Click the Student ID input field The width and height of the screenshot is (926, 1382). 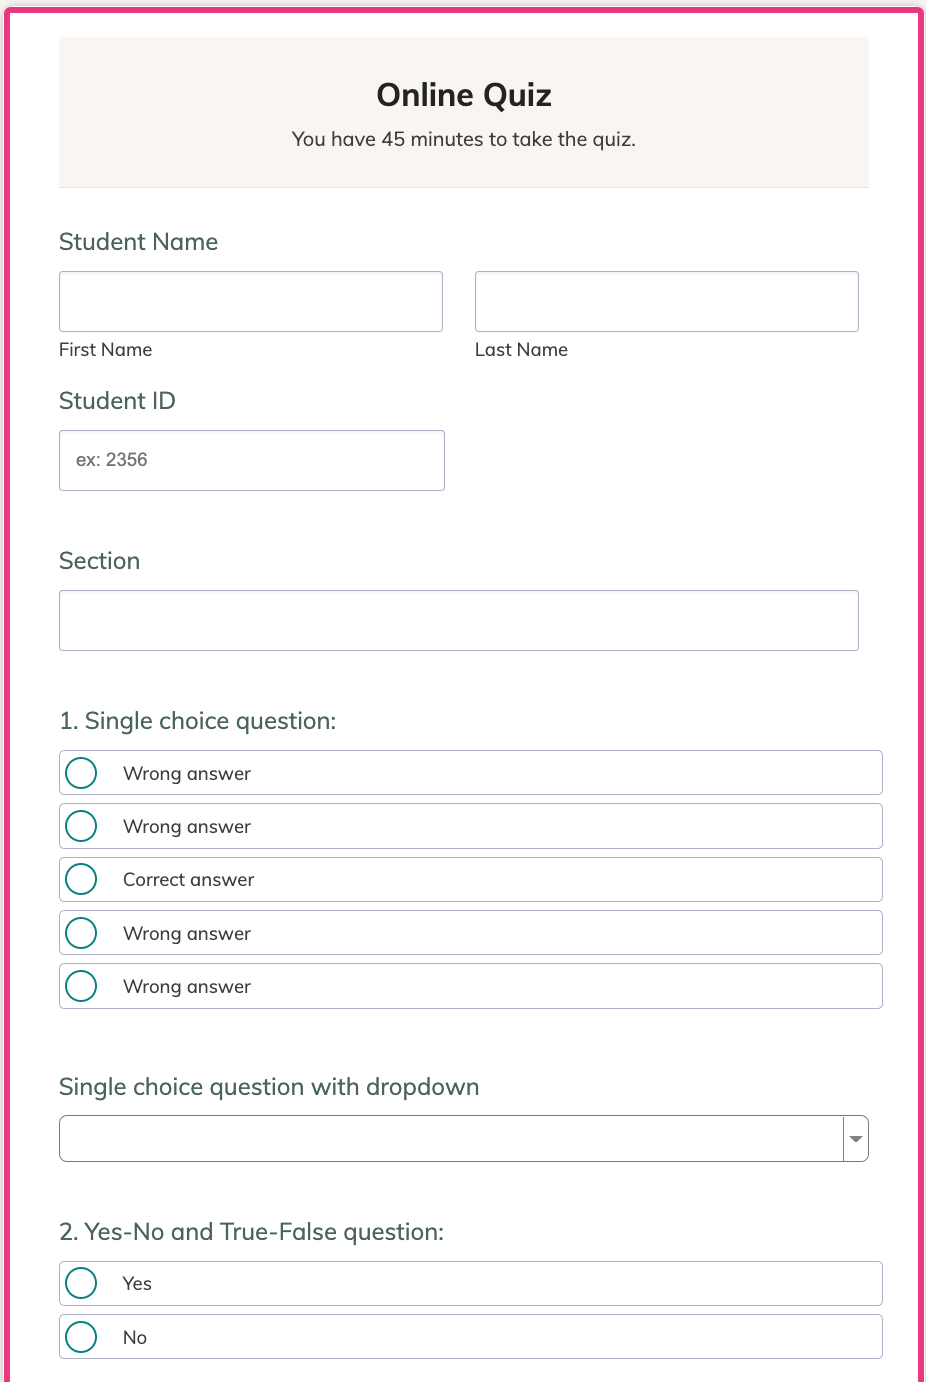click(x=251, y=460)
